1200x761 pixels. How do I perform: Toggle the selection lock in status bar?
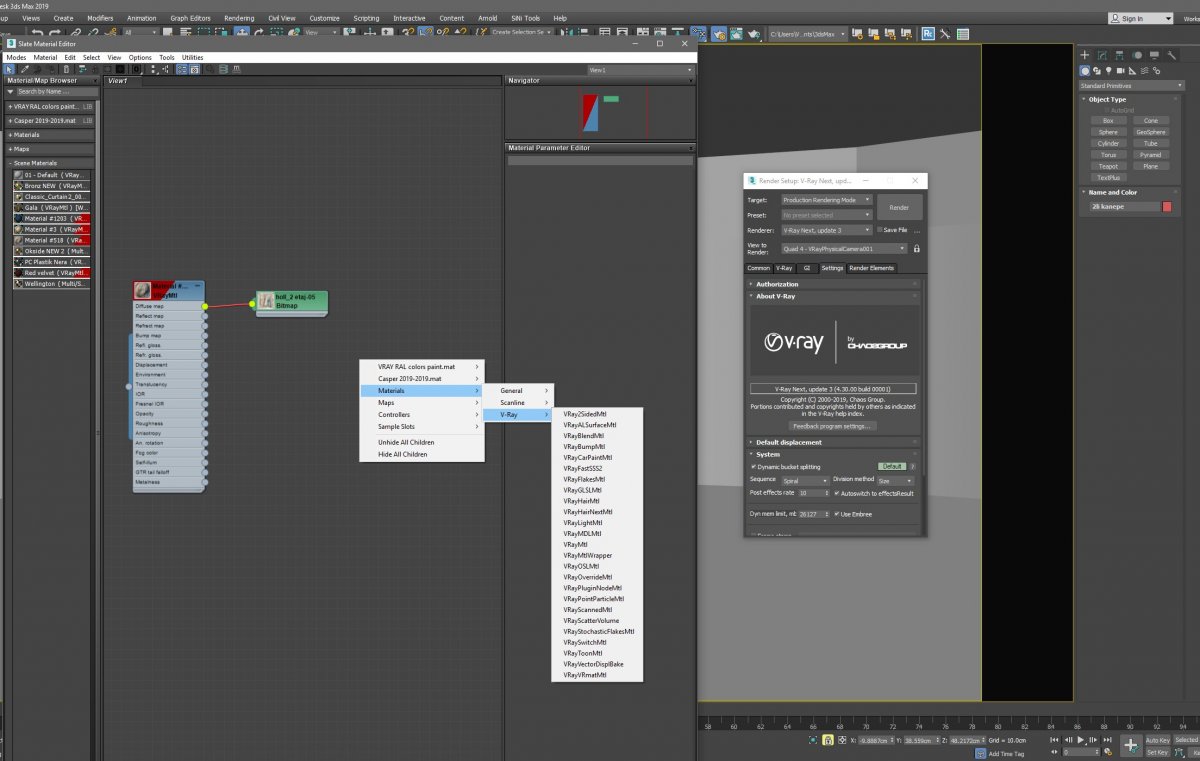(828, 740)
